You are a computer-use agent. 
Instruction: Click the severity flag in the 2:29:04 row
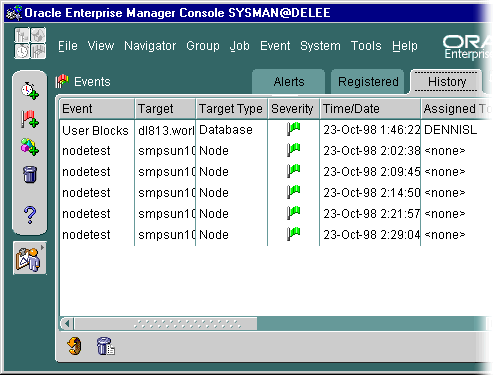pyautogui.click(x=293, y=234)
